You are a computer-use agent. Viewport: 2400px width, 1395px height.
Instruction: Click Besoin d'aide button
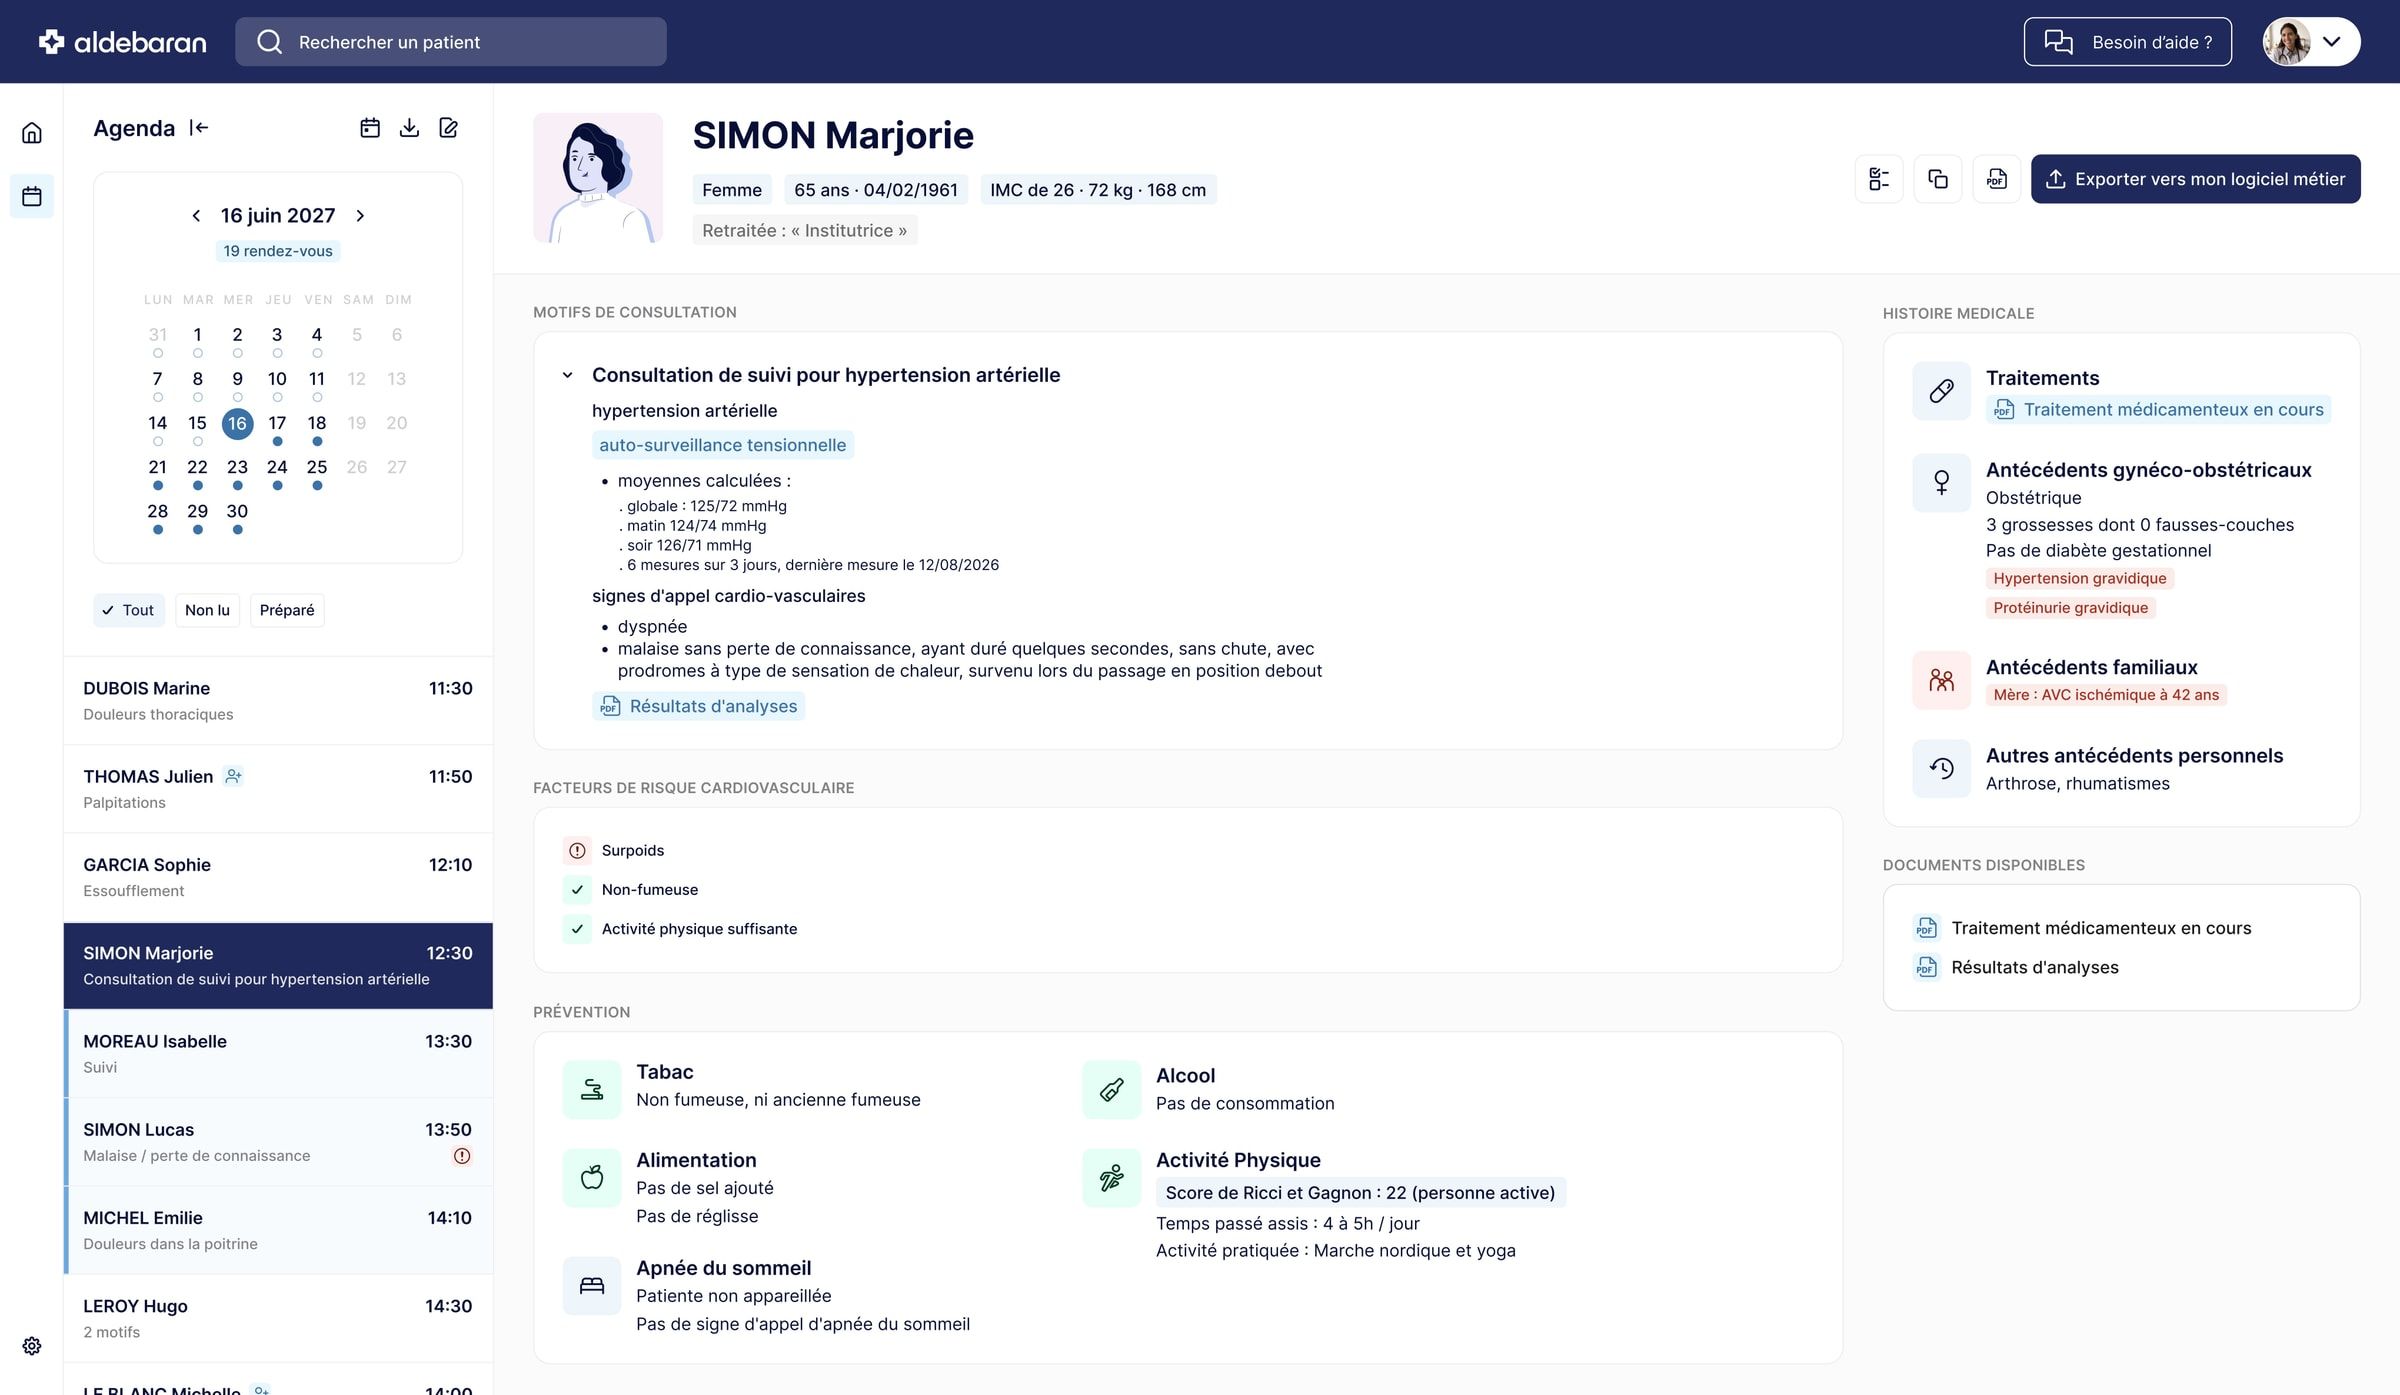2128,41
